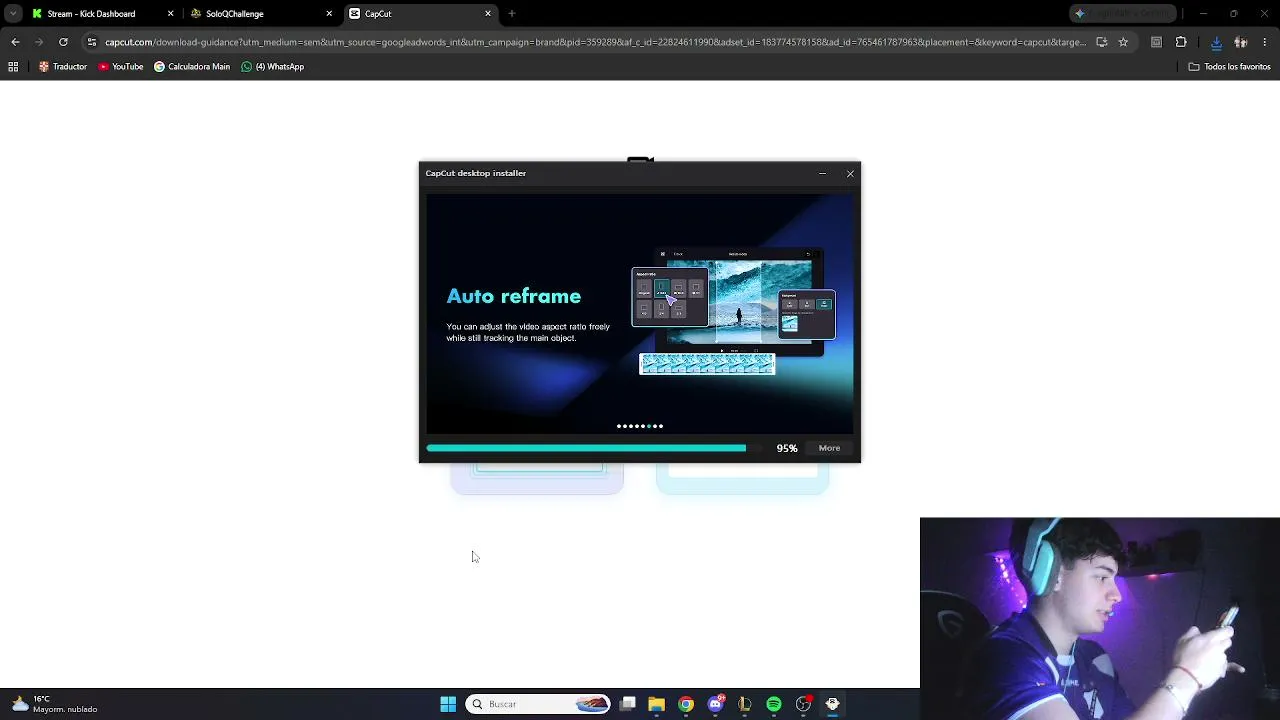Open Task View on the taskbar

(628, 704)
